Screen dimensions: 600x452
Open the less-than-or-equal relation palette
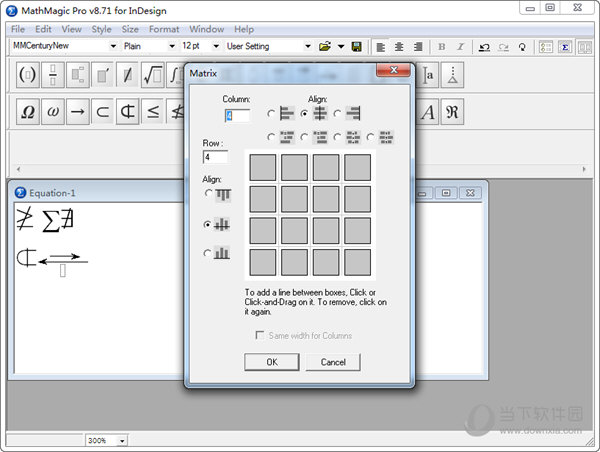point(153,112)
